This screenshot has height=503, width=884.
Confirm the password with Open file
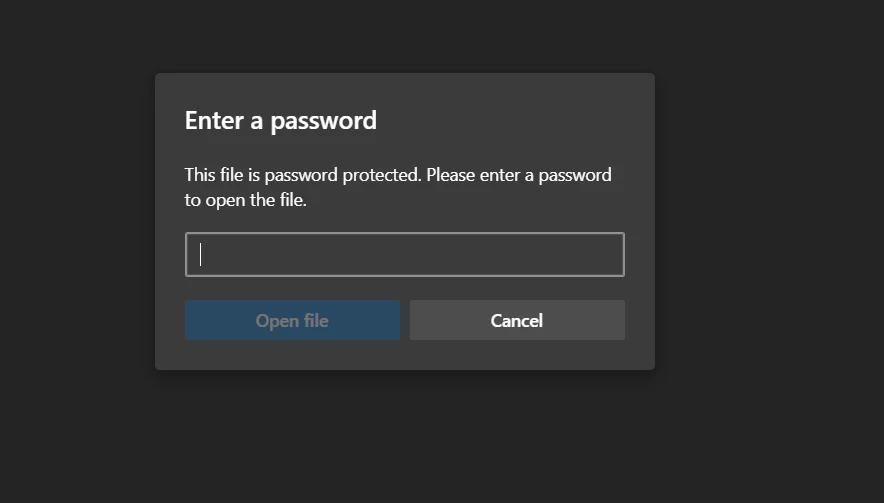click(x=292, y=320)
